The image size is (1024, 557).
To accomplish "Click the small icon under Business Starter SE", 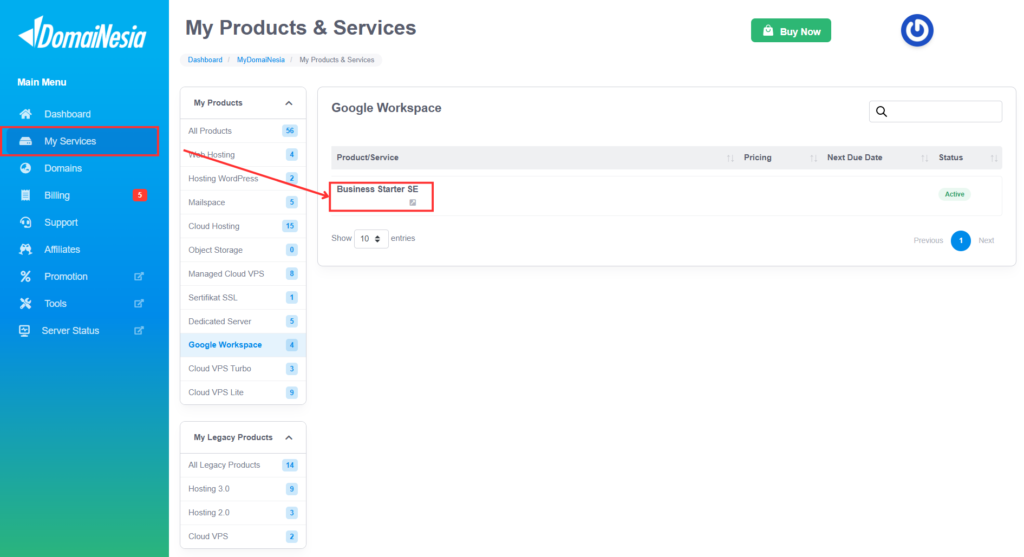I will (x=413, y=202).
